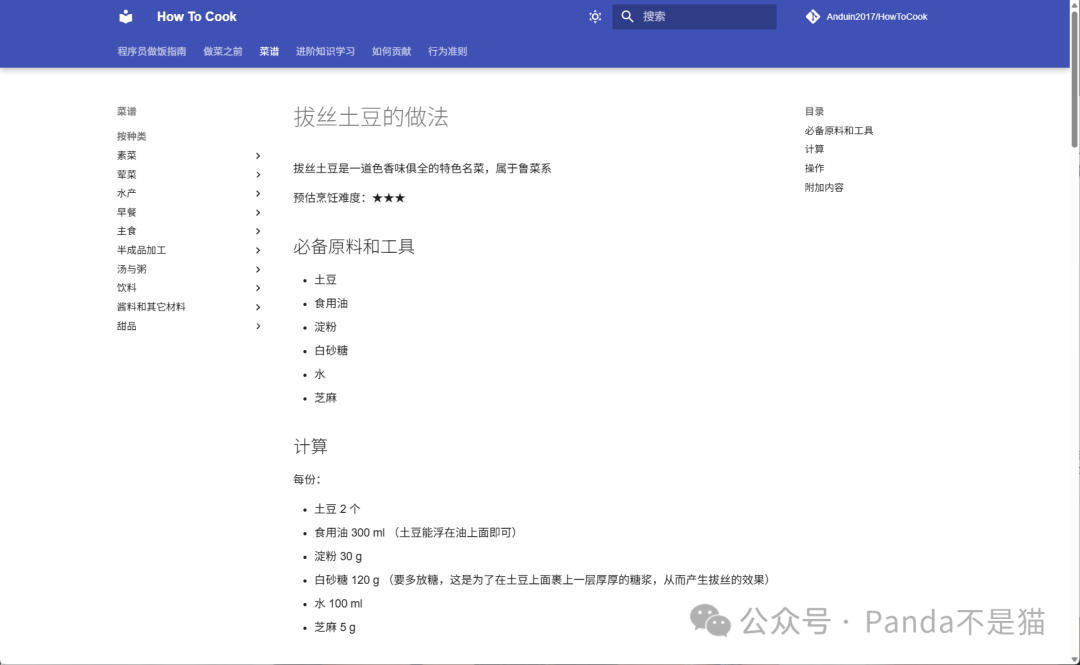The width and height of the screenshot is (1080, 665).
Task: Click the 土豆 2 个 list item
Action: tap(338, 509)
